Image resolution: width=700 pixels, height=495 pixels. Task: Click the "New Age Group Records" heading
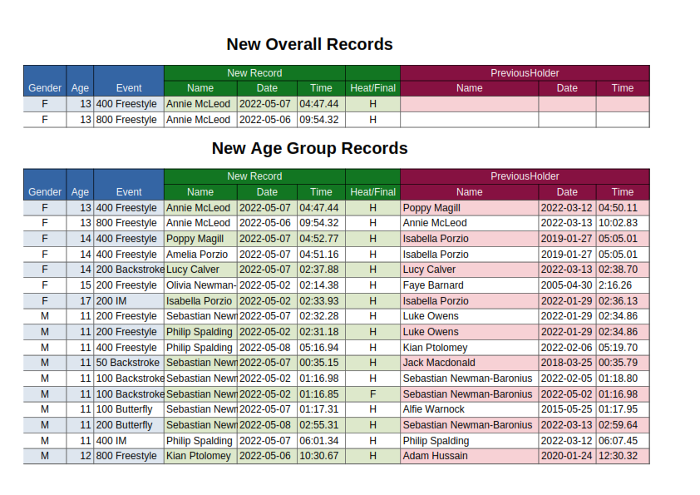pos(309,148)
